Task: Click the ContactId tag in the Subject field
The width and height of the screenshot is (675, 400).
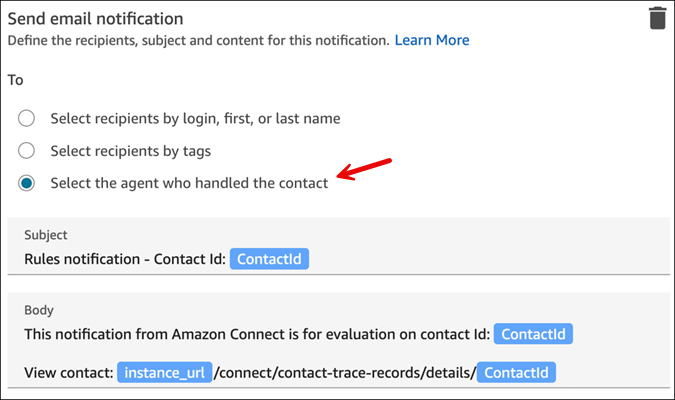Action: click(270, 259)
